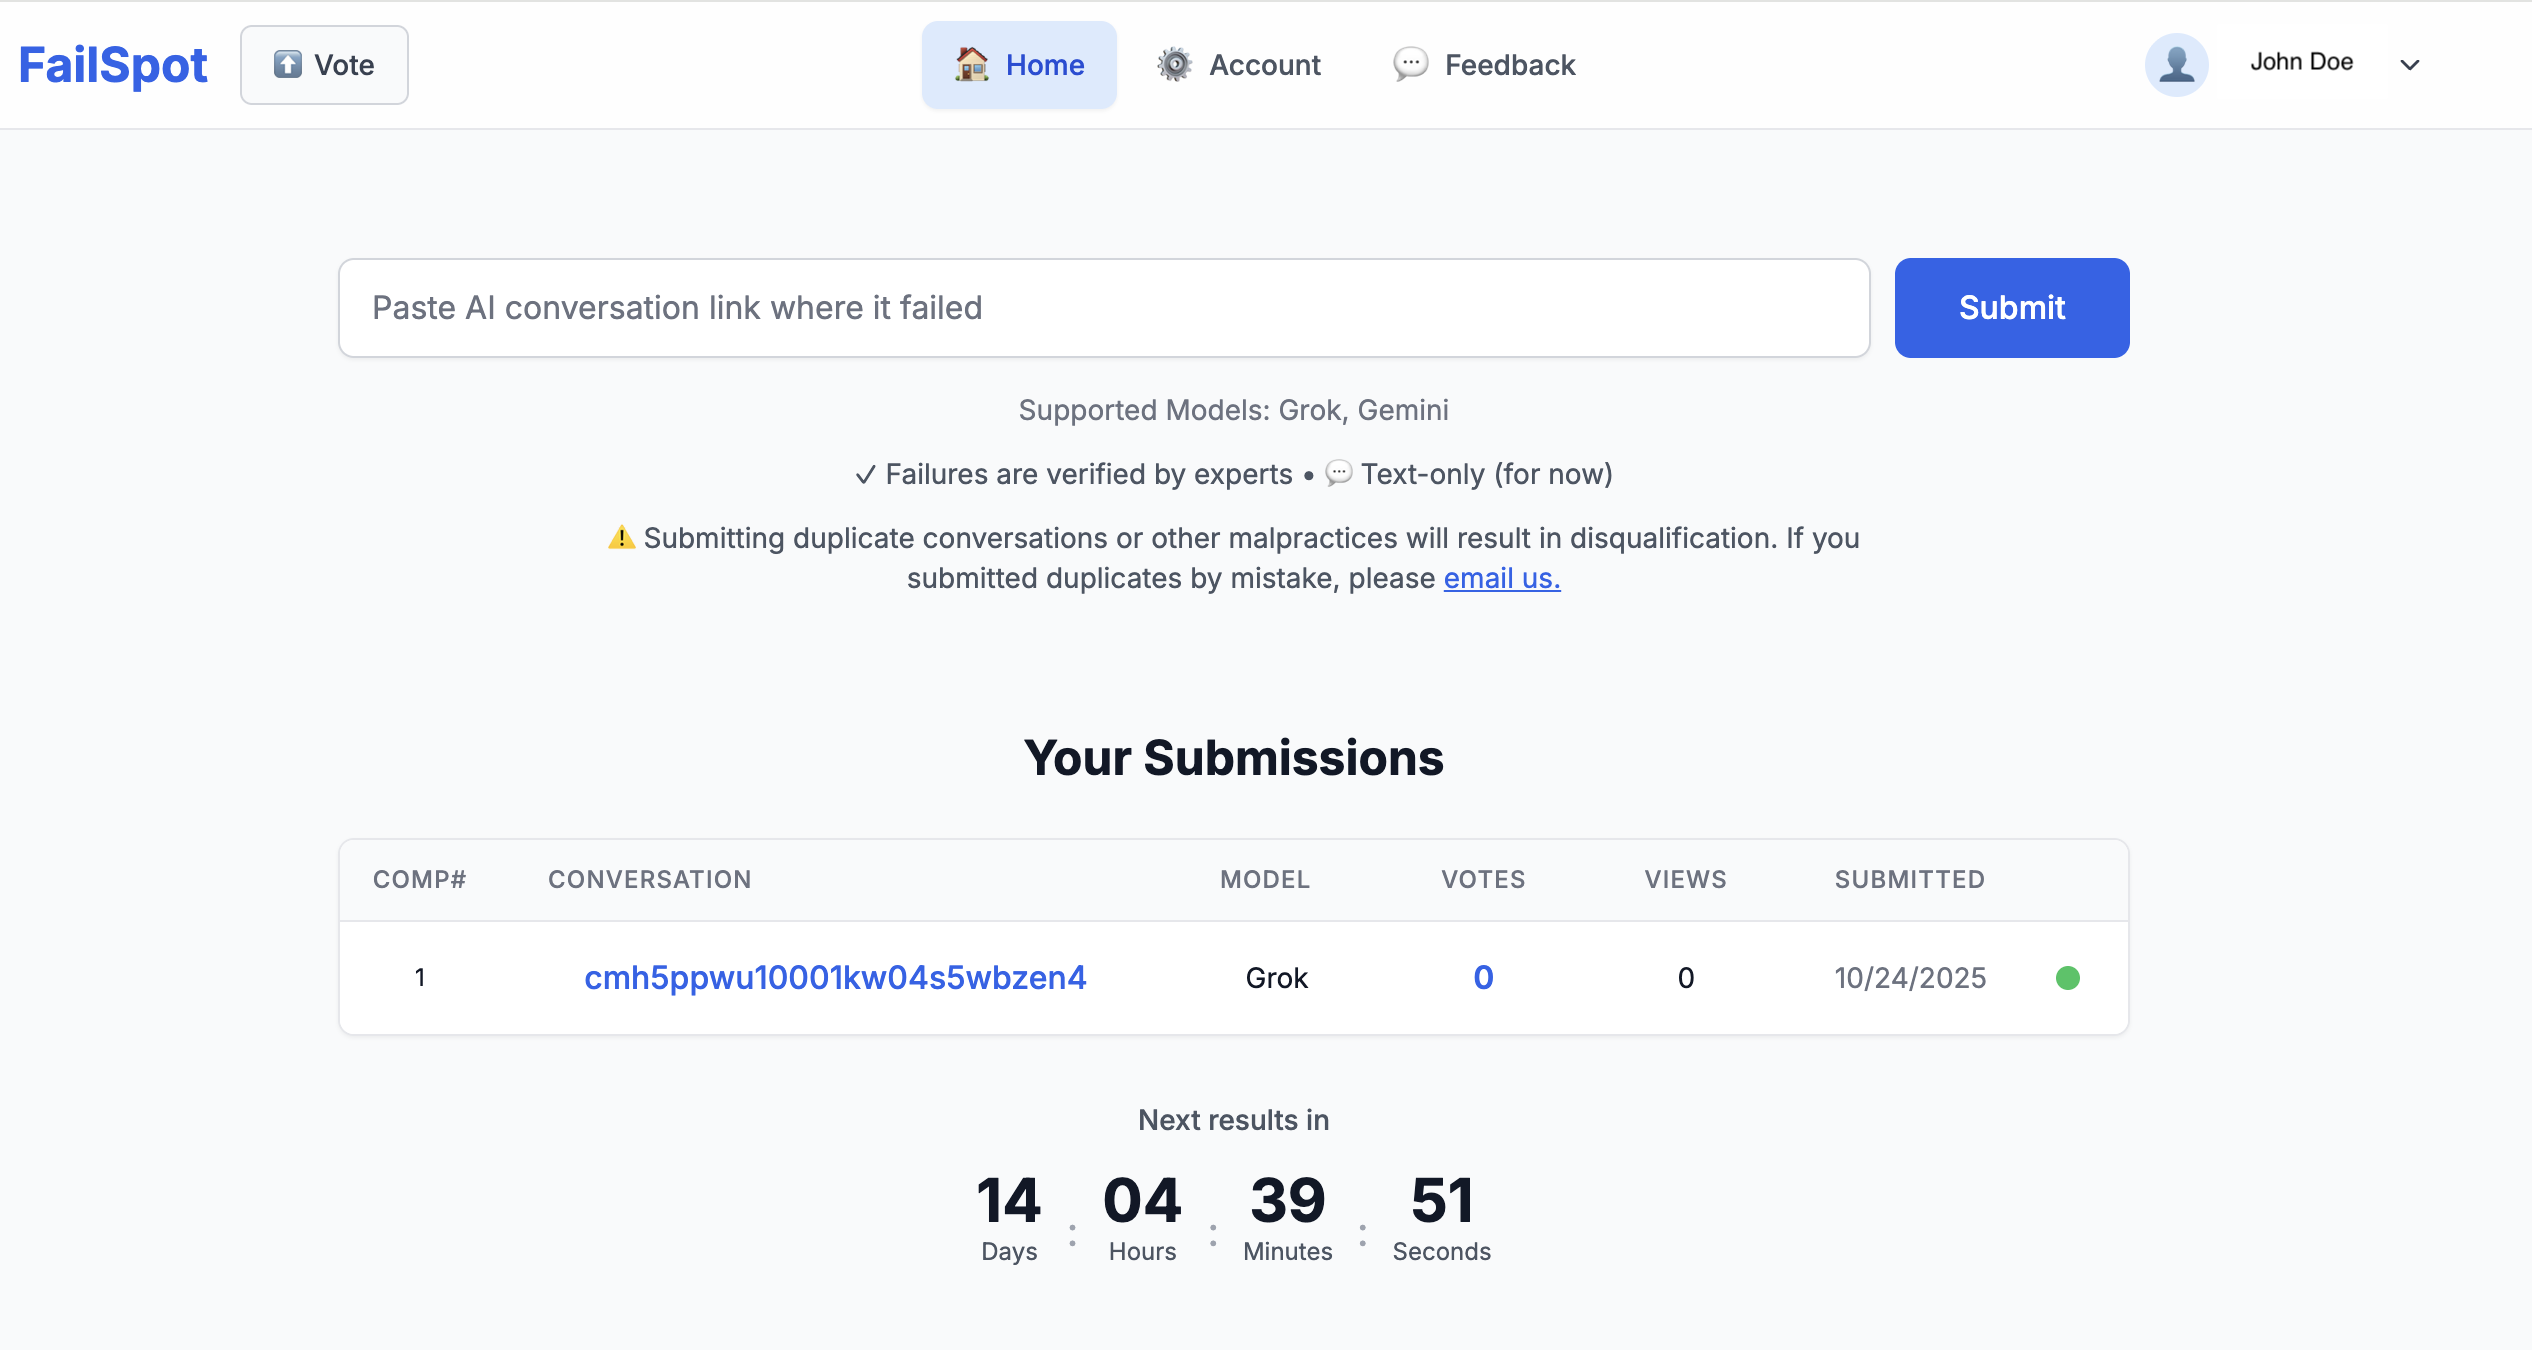Expand the John Doe account dropdown chevron
Screen dimensions: 2532x1350
pos(2410,64)
